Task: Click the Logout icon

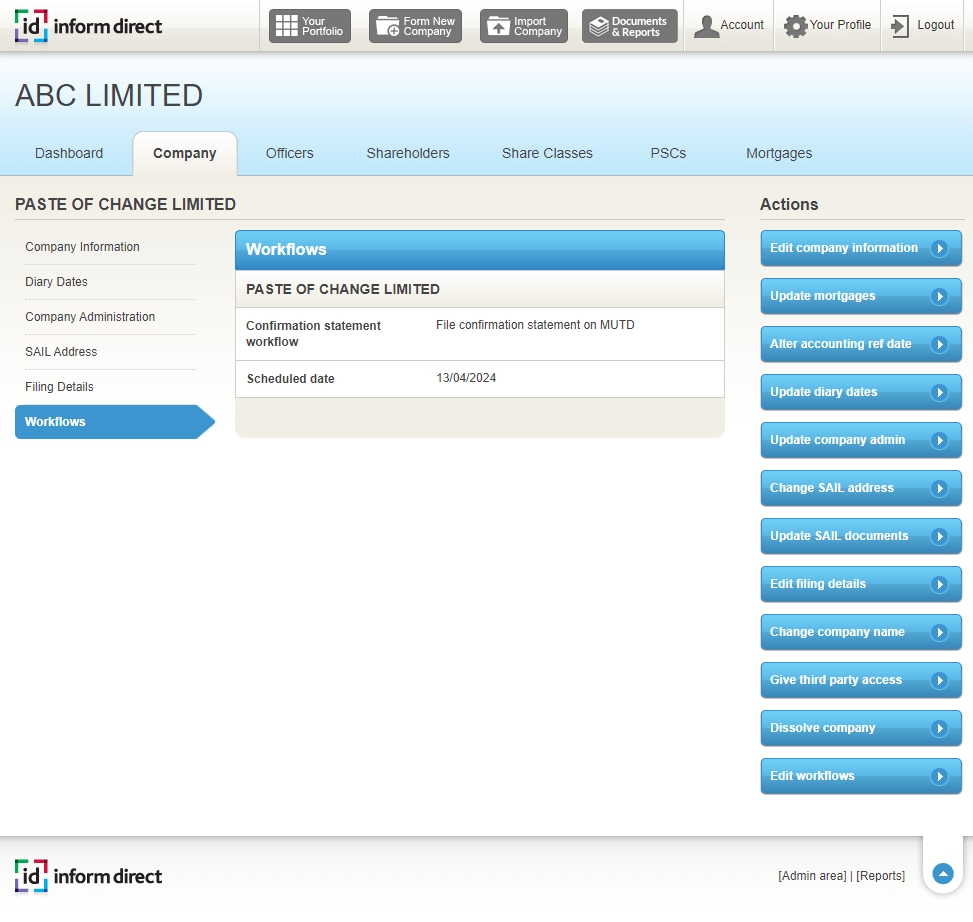Action: pos(900,26)
